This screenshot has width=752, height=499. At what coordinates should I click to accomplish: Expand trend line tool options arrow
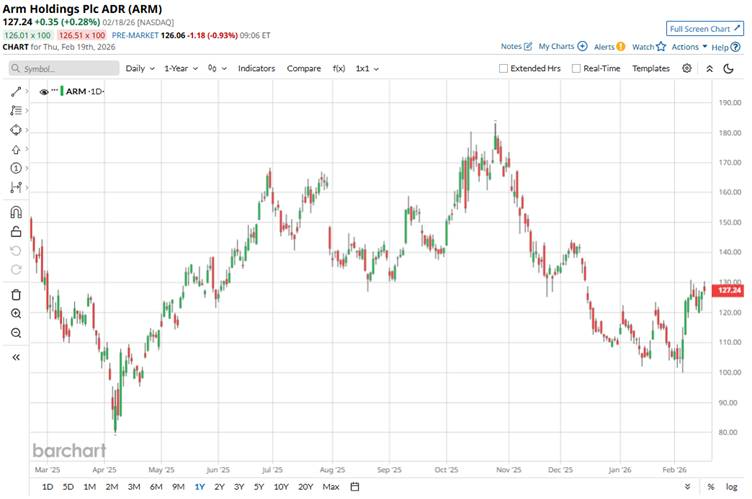[x=27, y=91]
